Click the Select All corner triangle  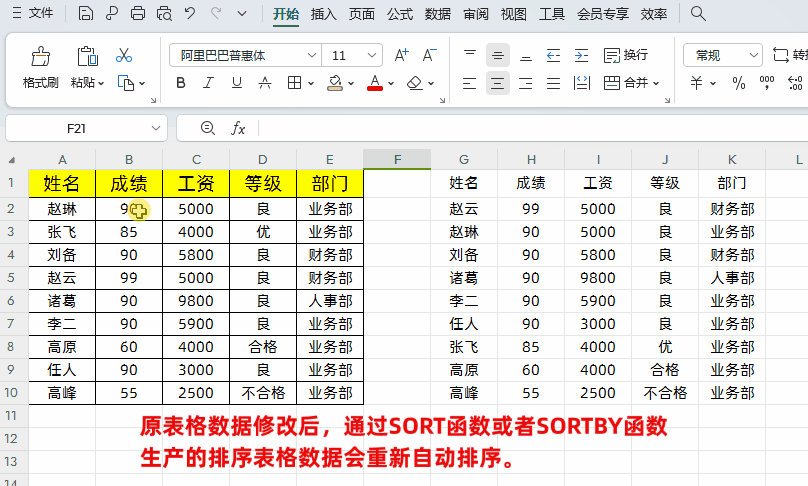pos(11,160)
